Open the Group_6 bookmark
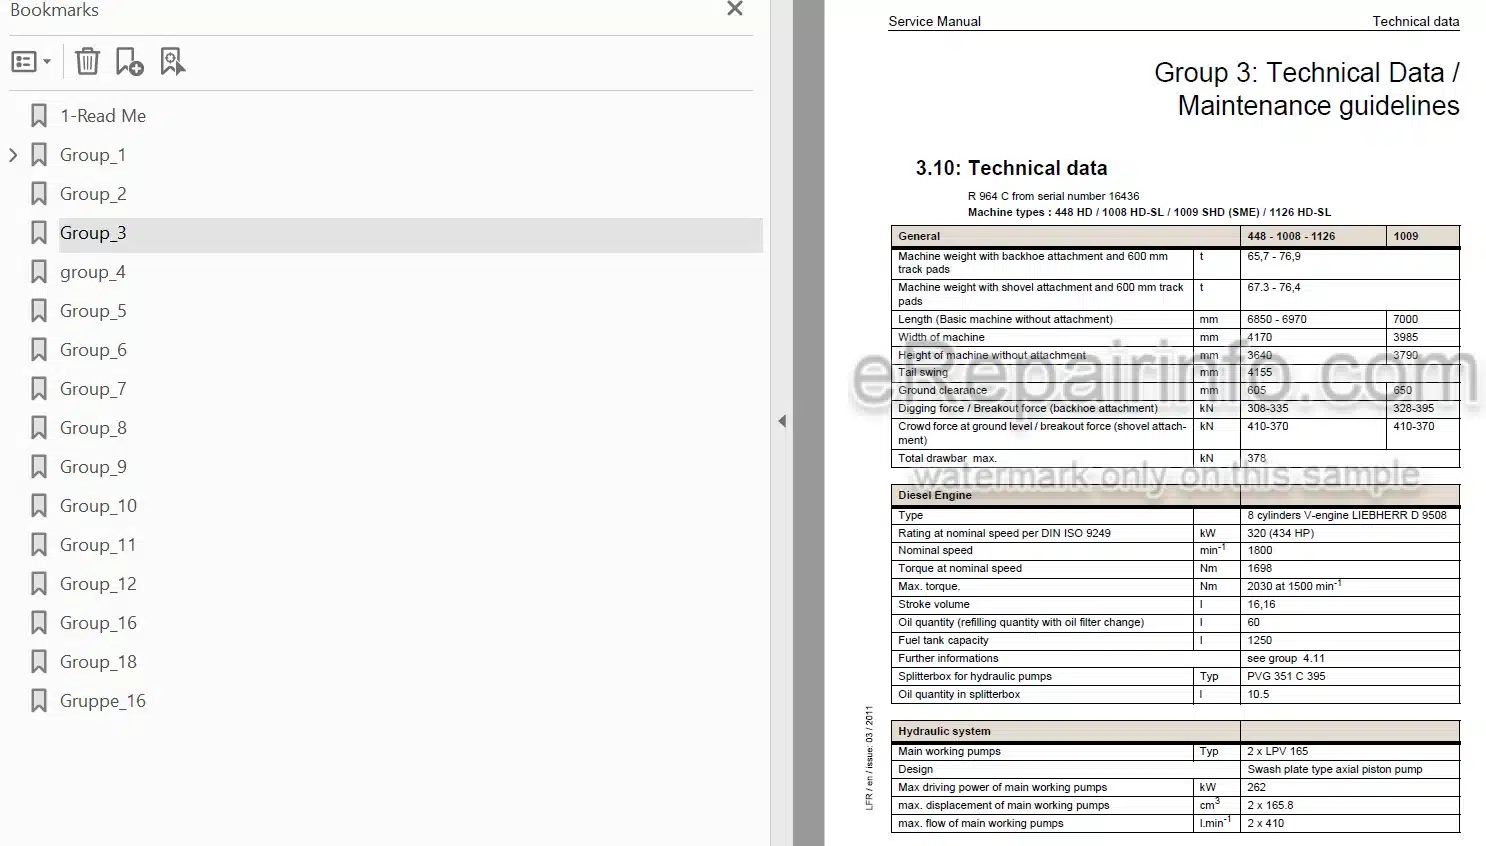This screenshot has height=846, width=1486. coord(93,350)
